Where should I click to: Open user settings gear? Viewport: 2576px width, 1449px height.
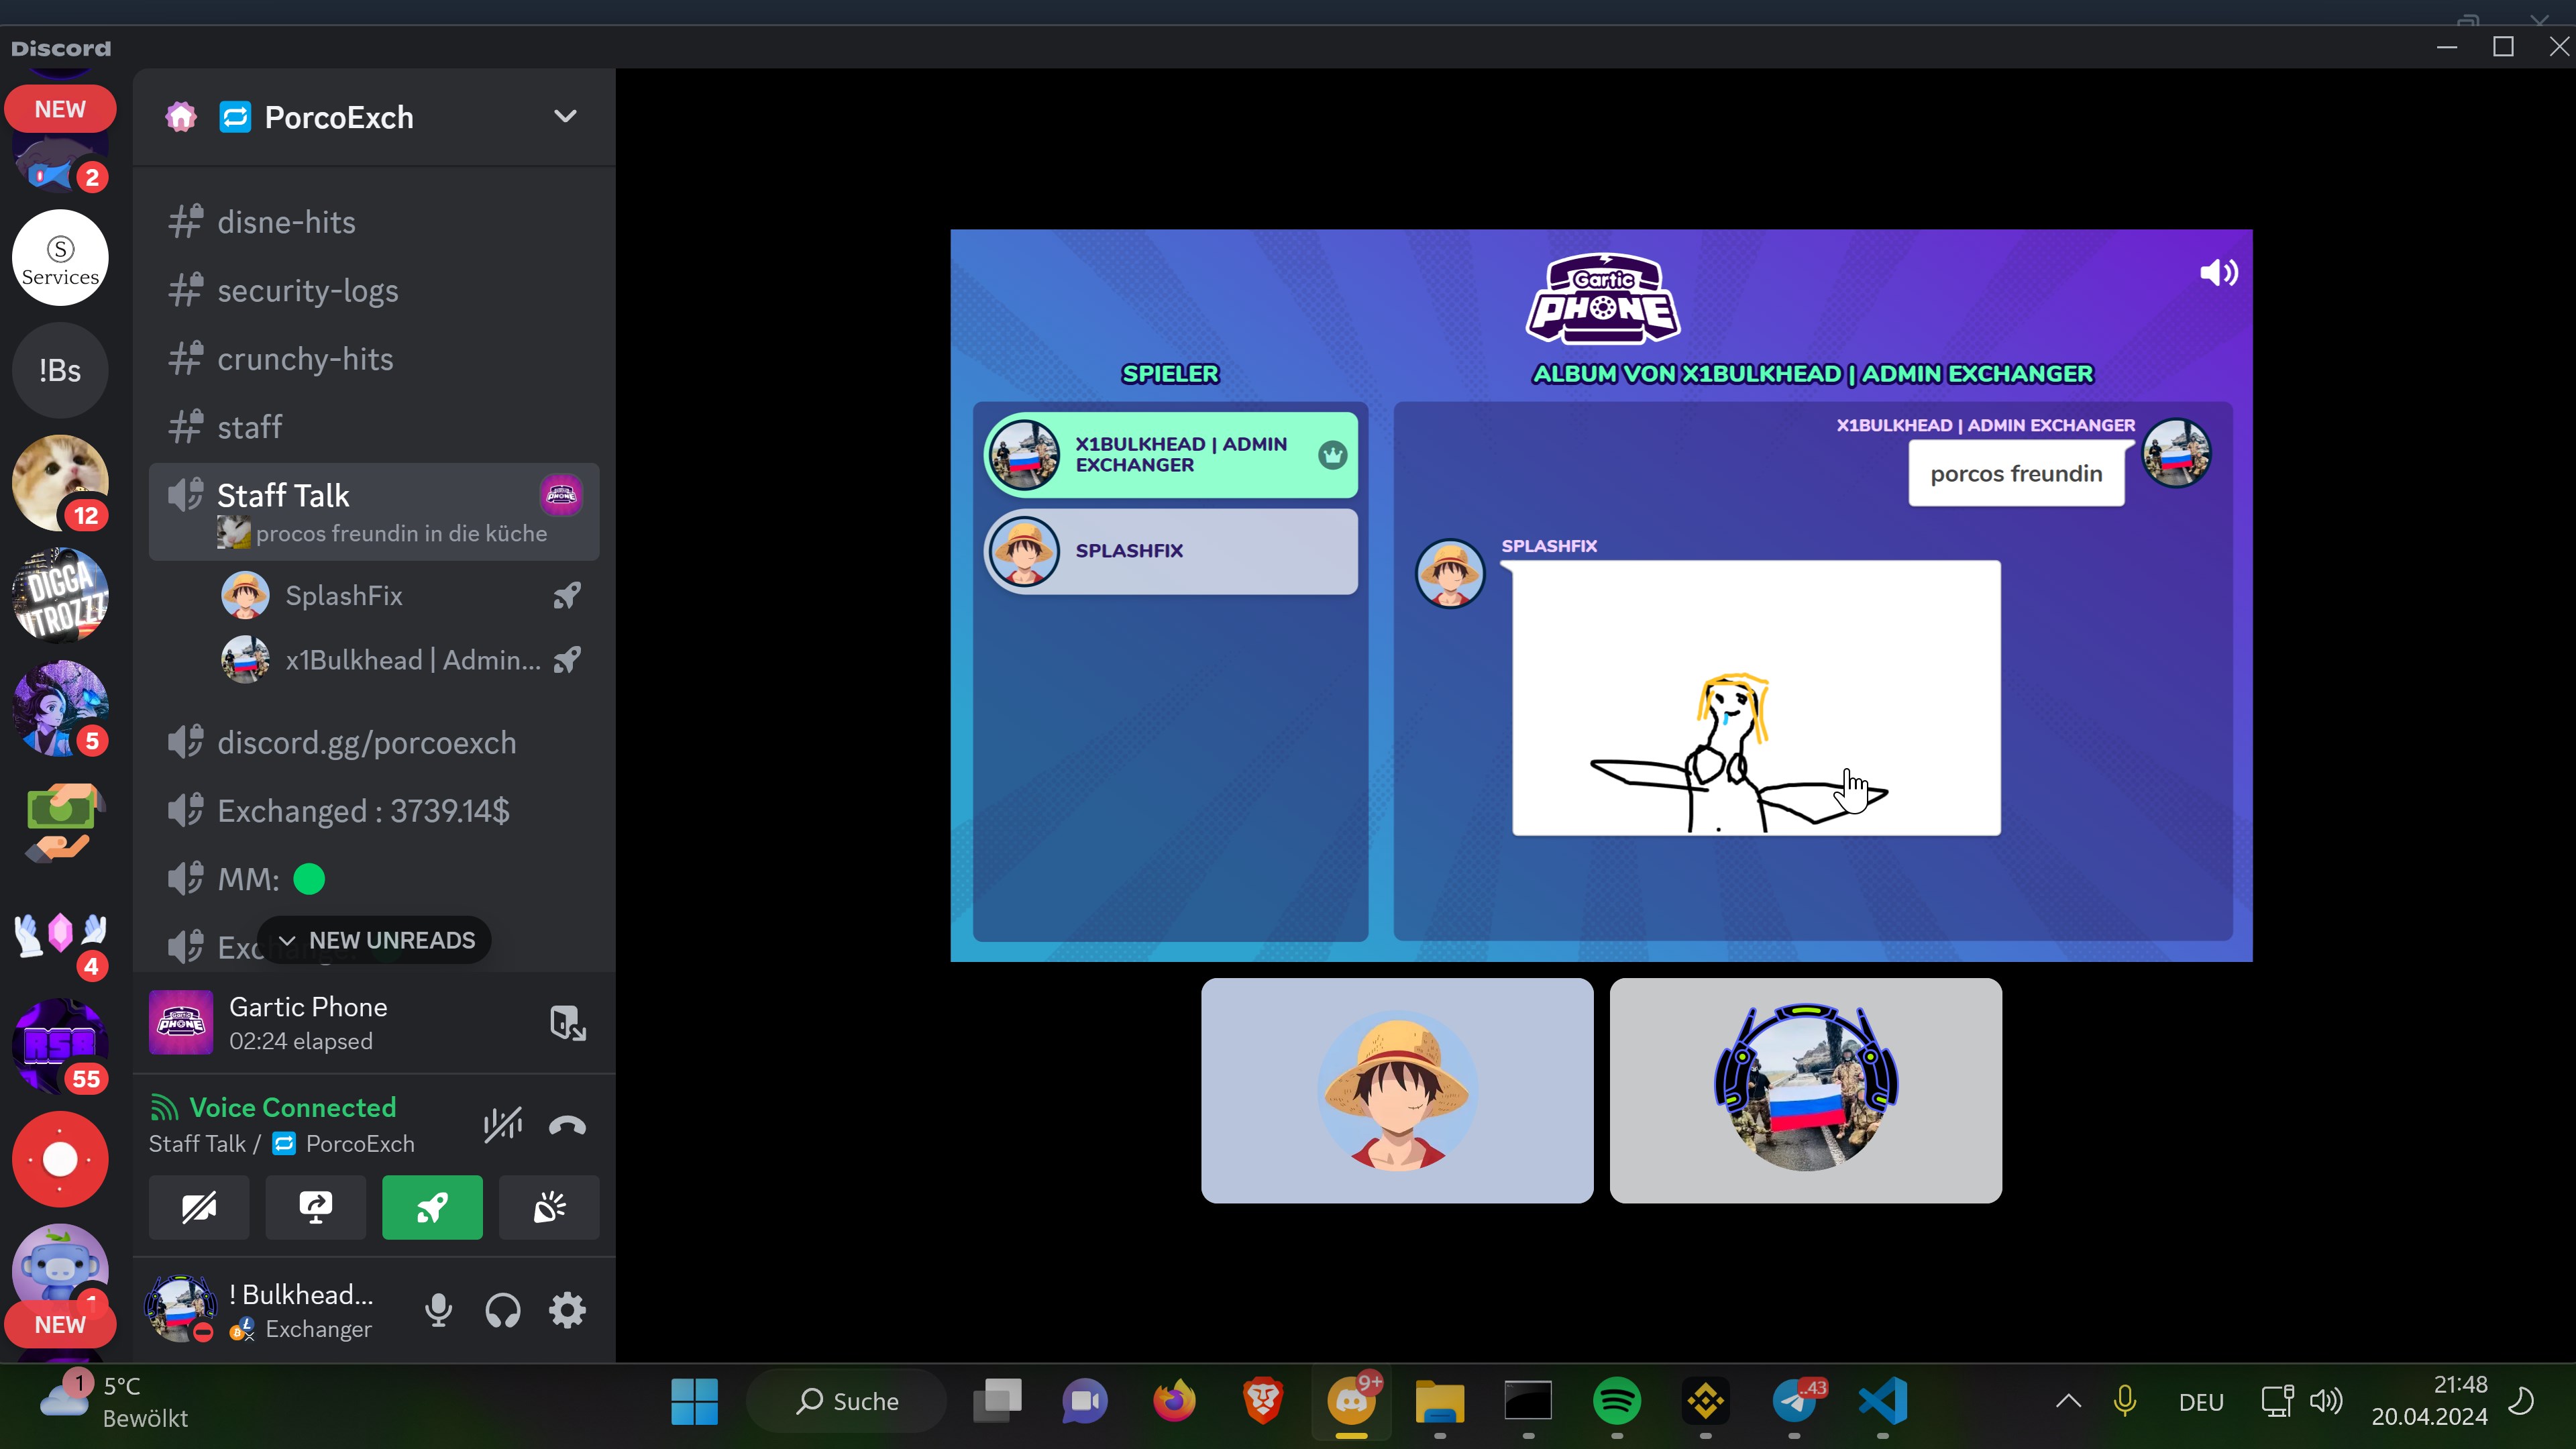pos(567,1309)
